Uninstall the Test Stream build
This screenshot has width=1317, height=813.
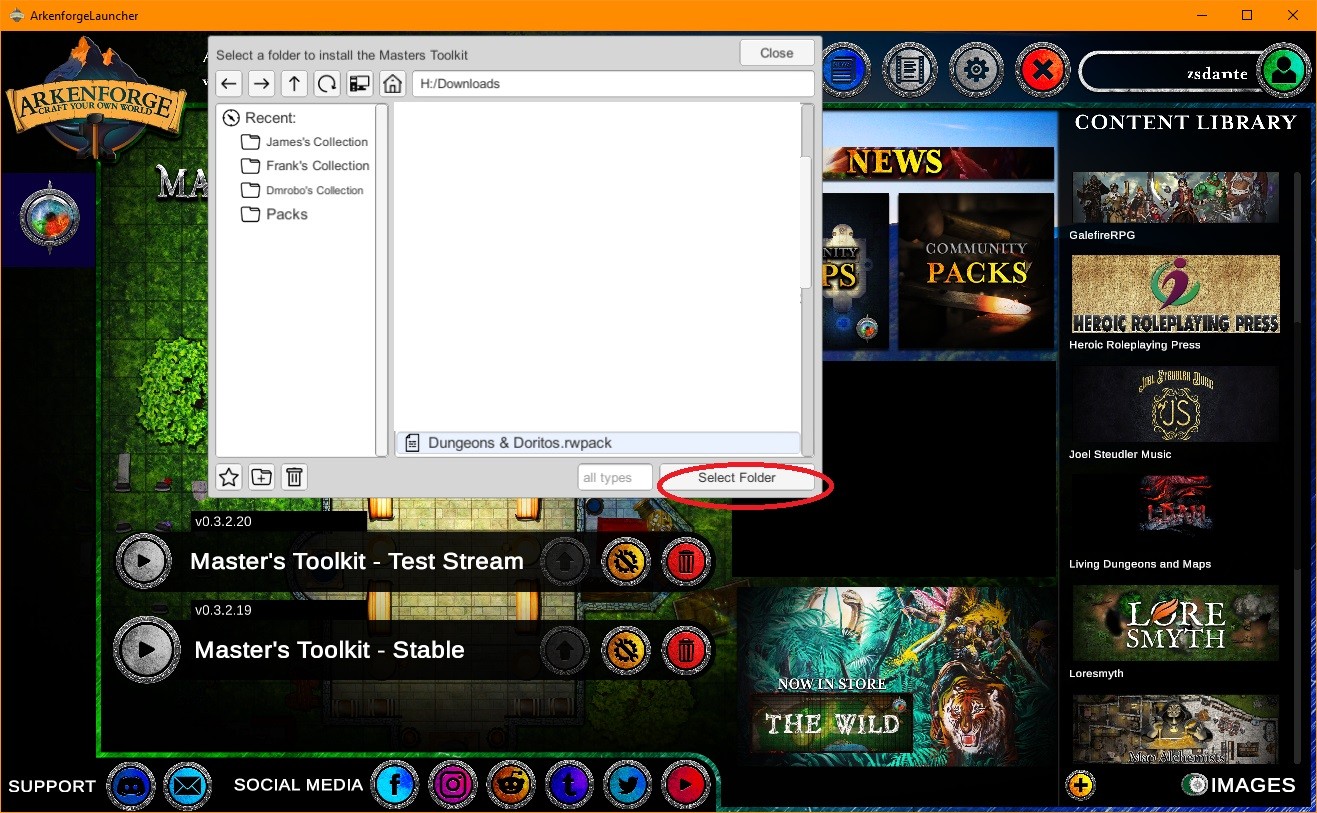coord(685,562)
